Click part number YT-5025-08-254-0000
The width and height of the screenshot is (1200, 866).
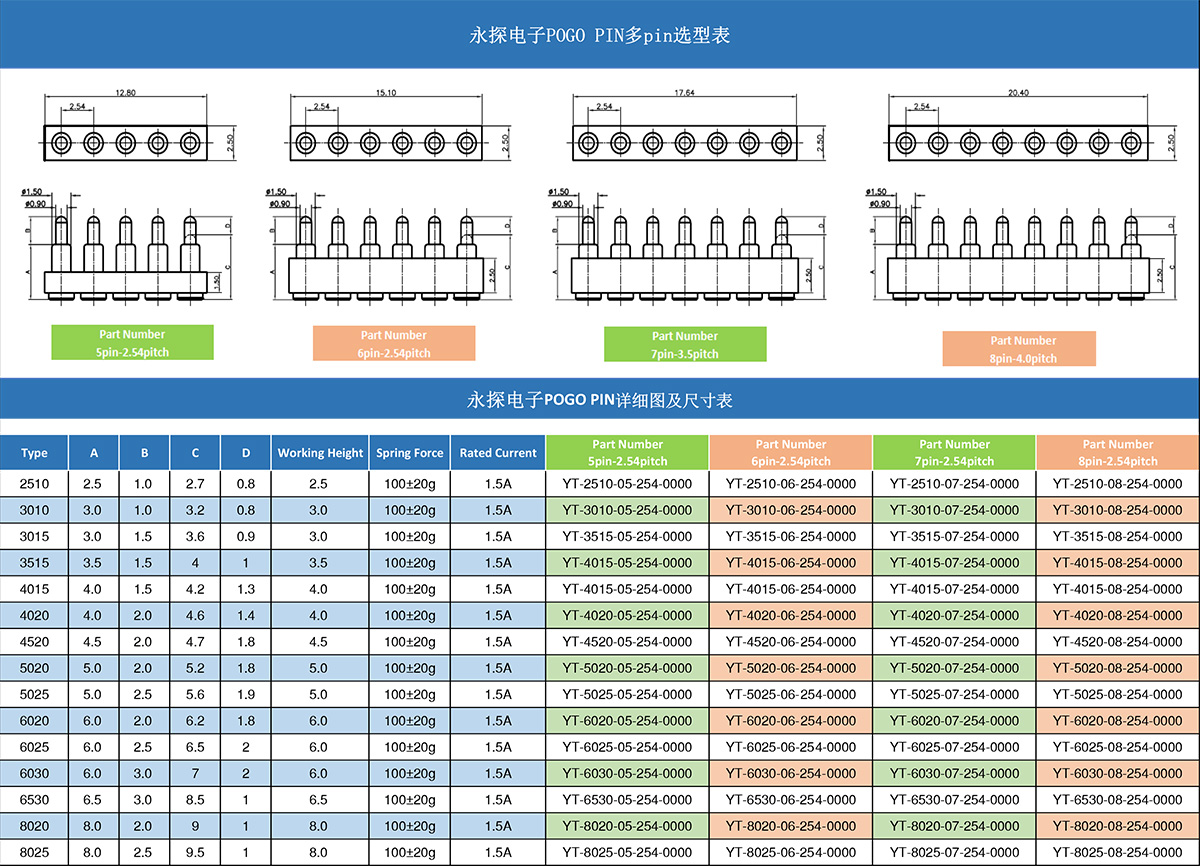click(x=1118, y=694)
